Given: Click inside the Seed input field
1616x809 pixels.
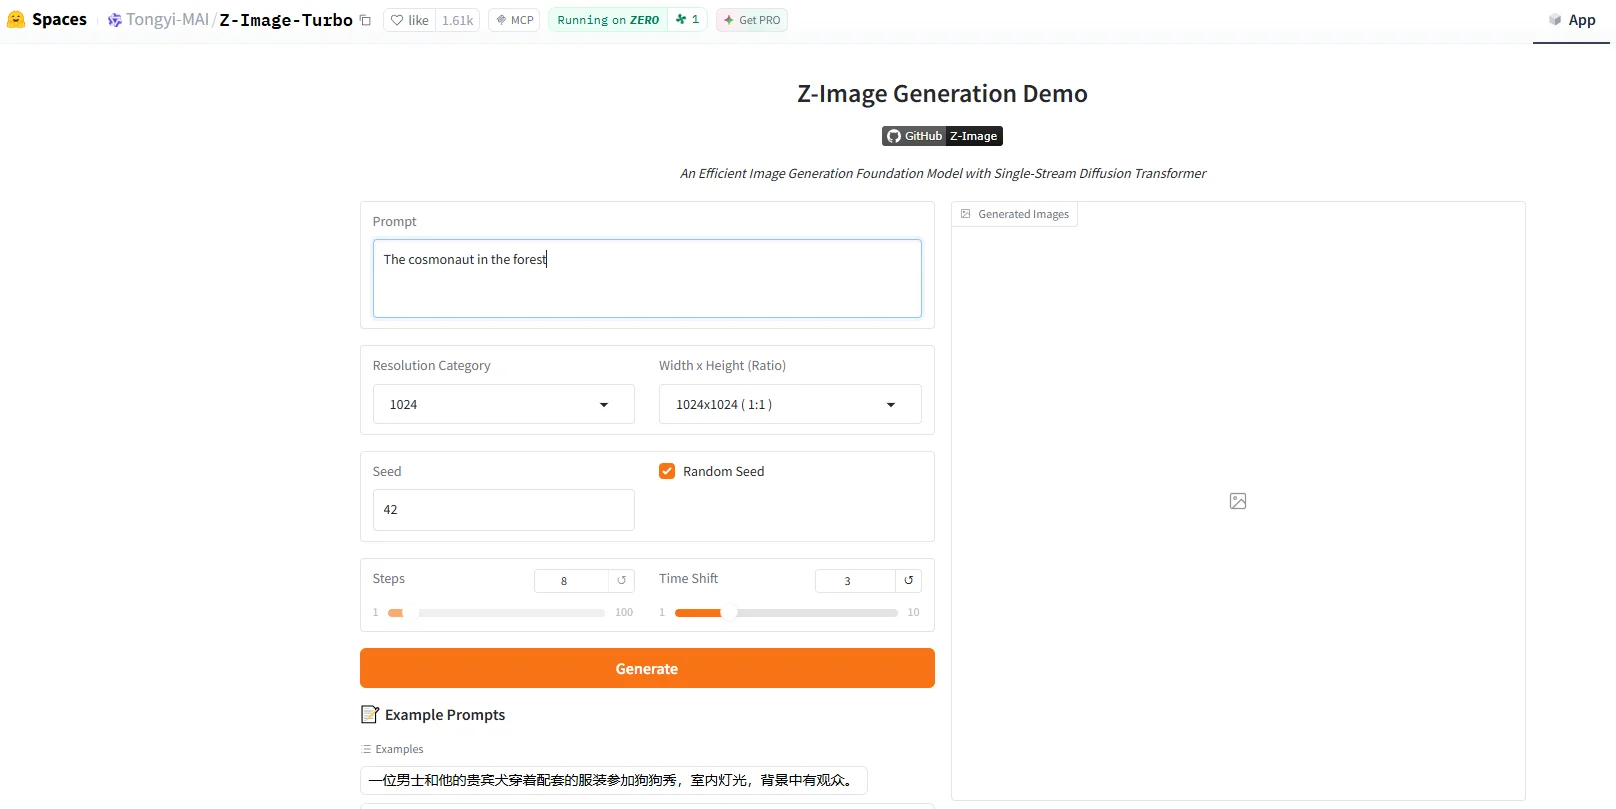Looking at the screenshot, I should (x=504, y=510).
